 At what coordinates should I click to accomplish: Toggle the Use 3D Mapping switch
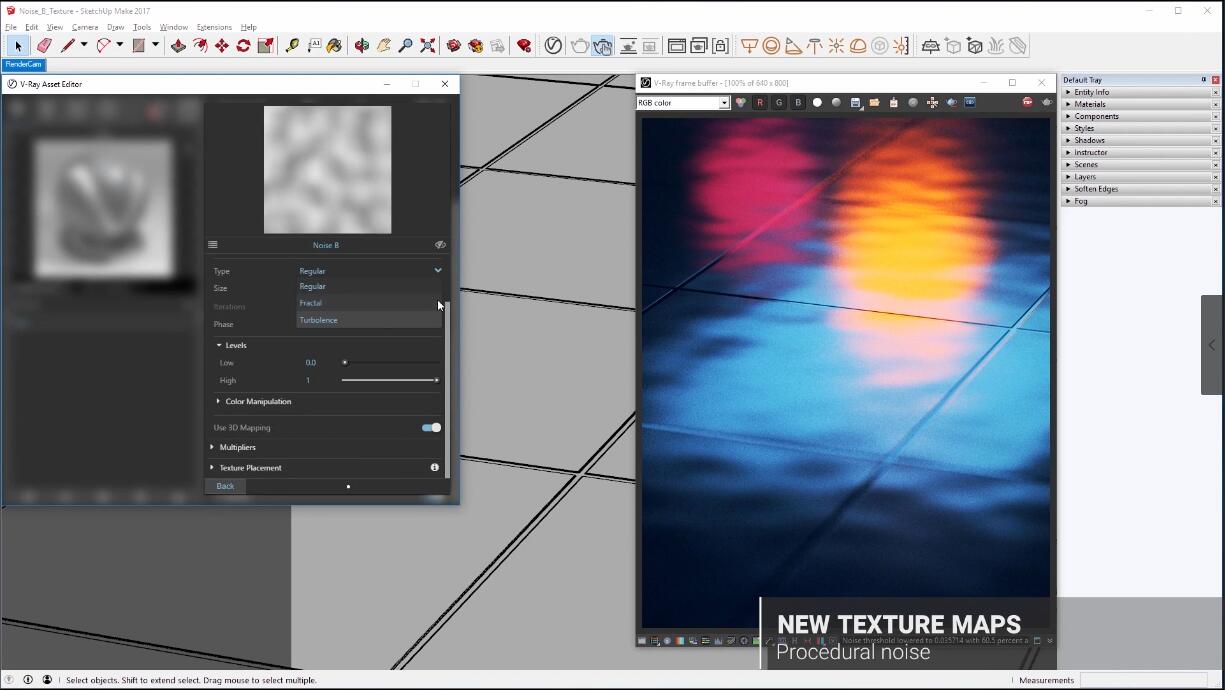(x=431, y=428)
